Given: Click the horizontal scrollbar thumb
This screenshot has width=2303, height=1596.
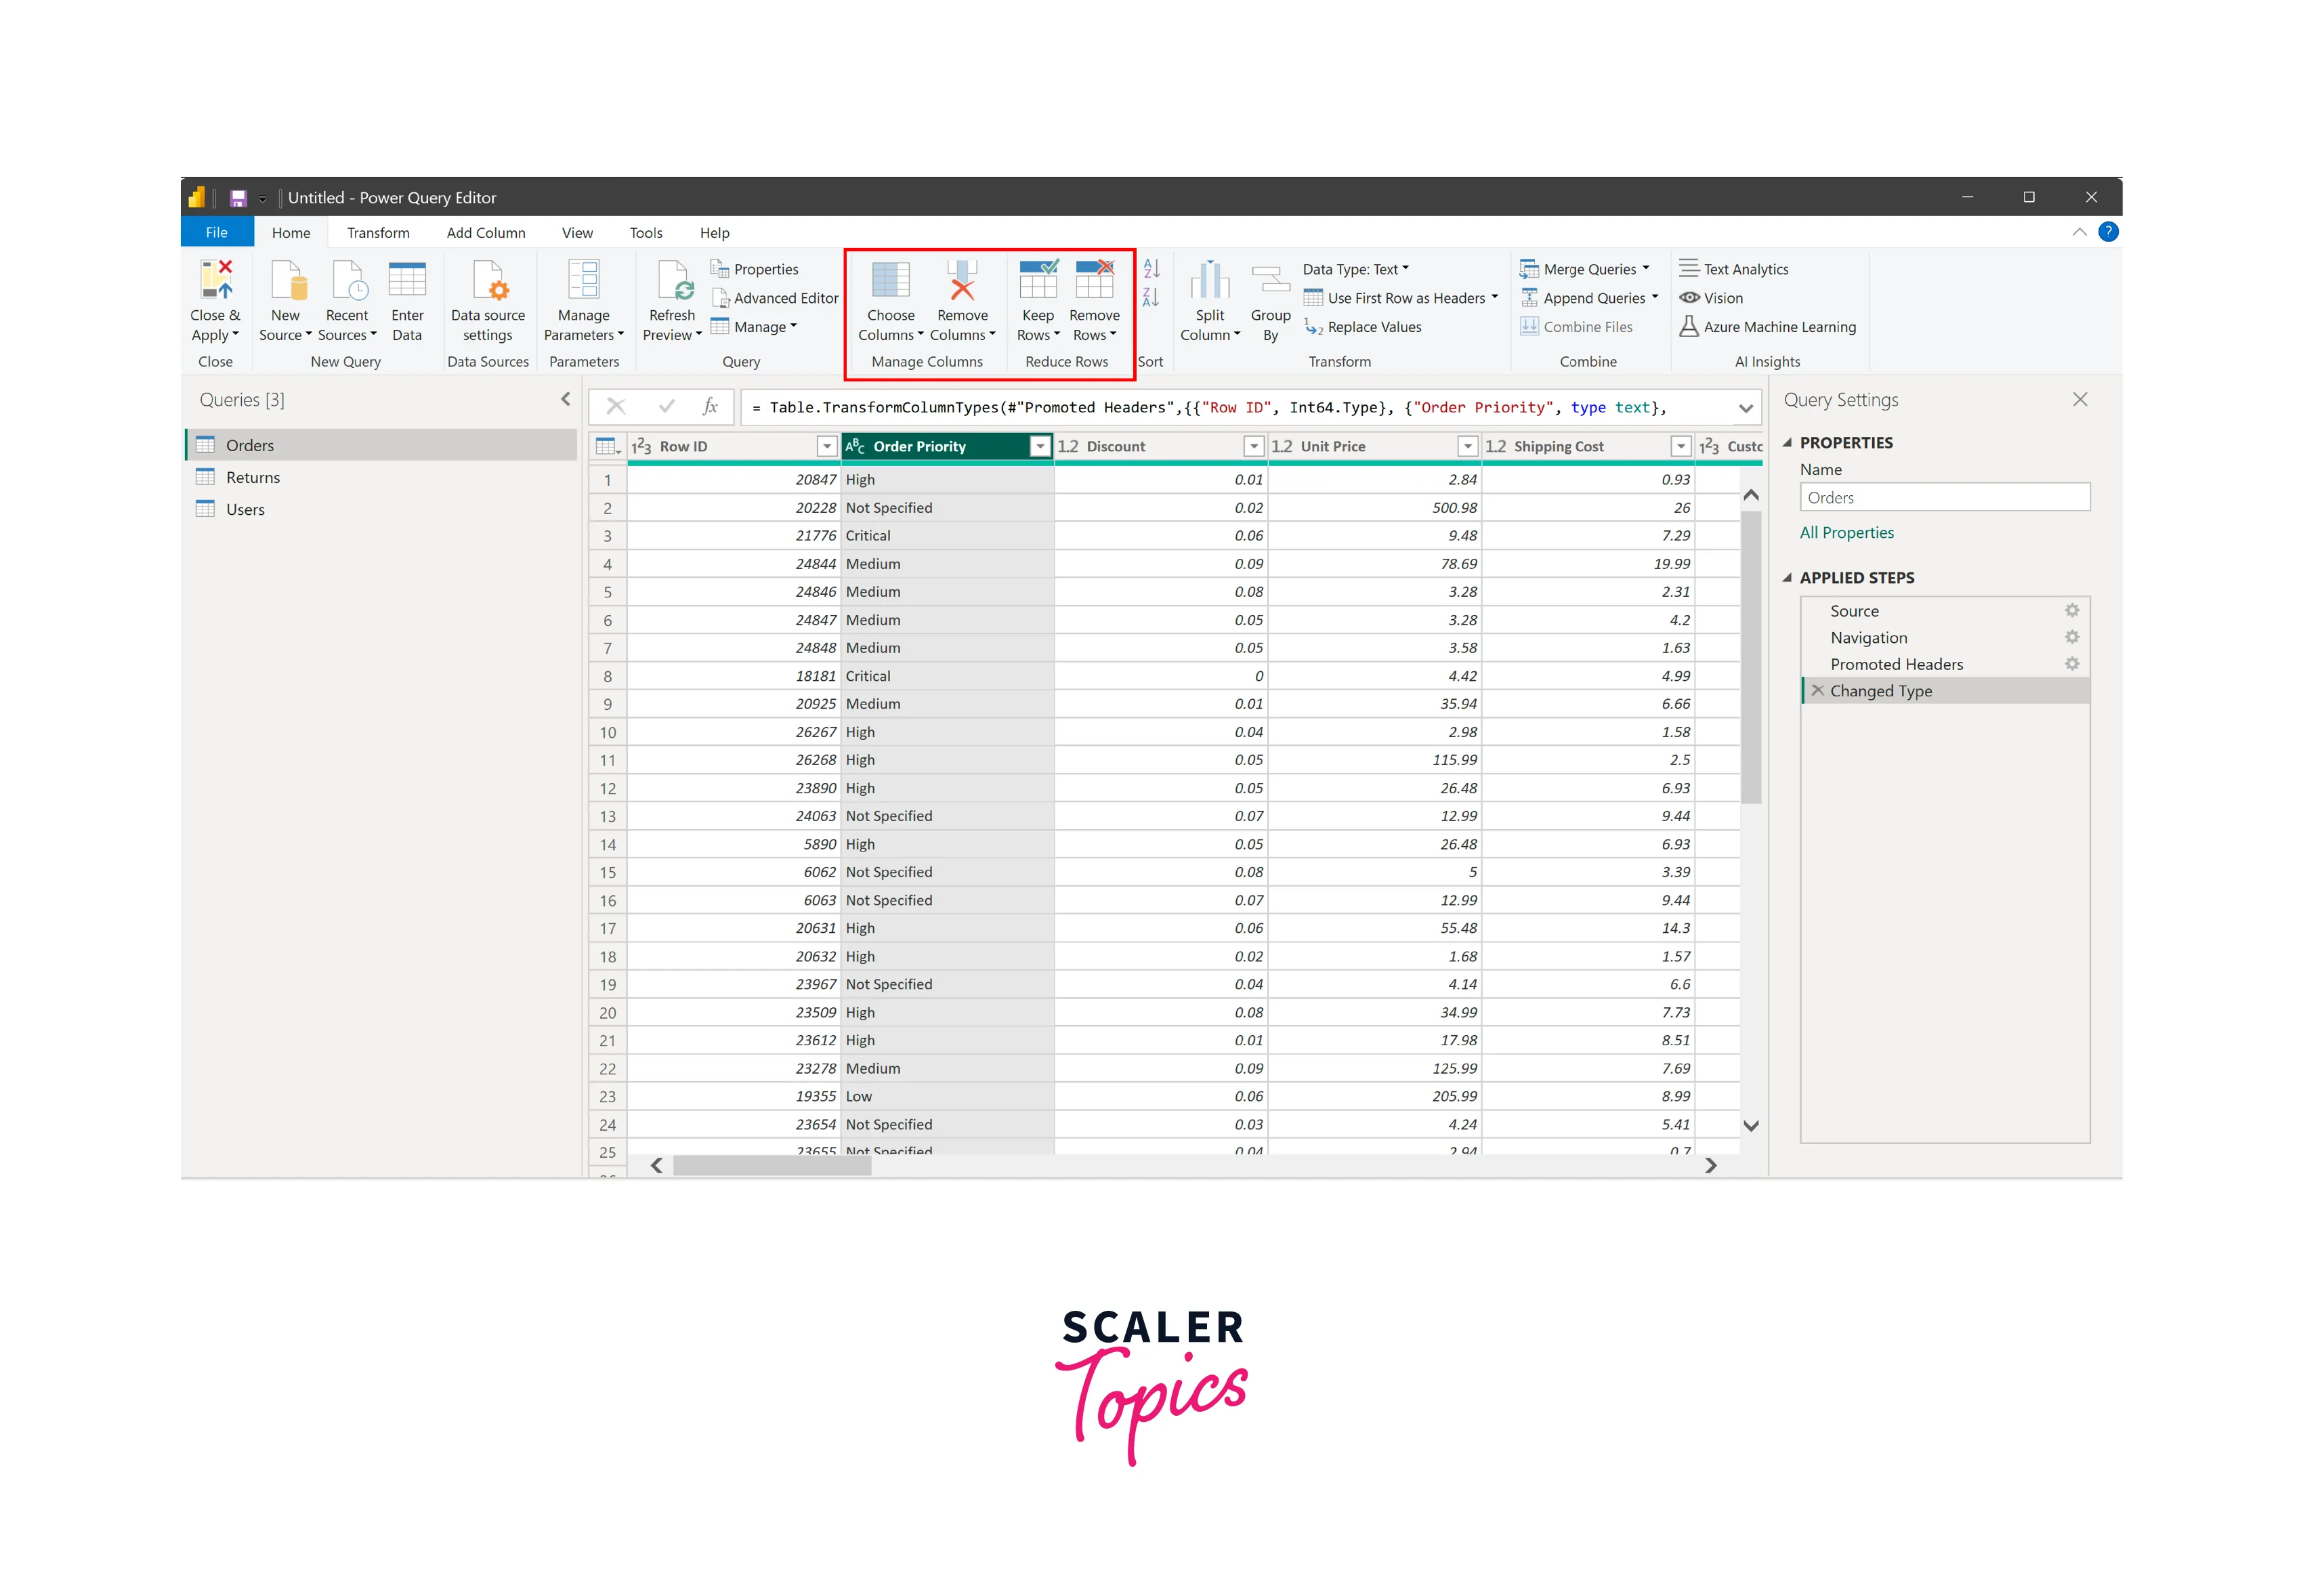Looking at the screenshot, I should (771, 1165).
